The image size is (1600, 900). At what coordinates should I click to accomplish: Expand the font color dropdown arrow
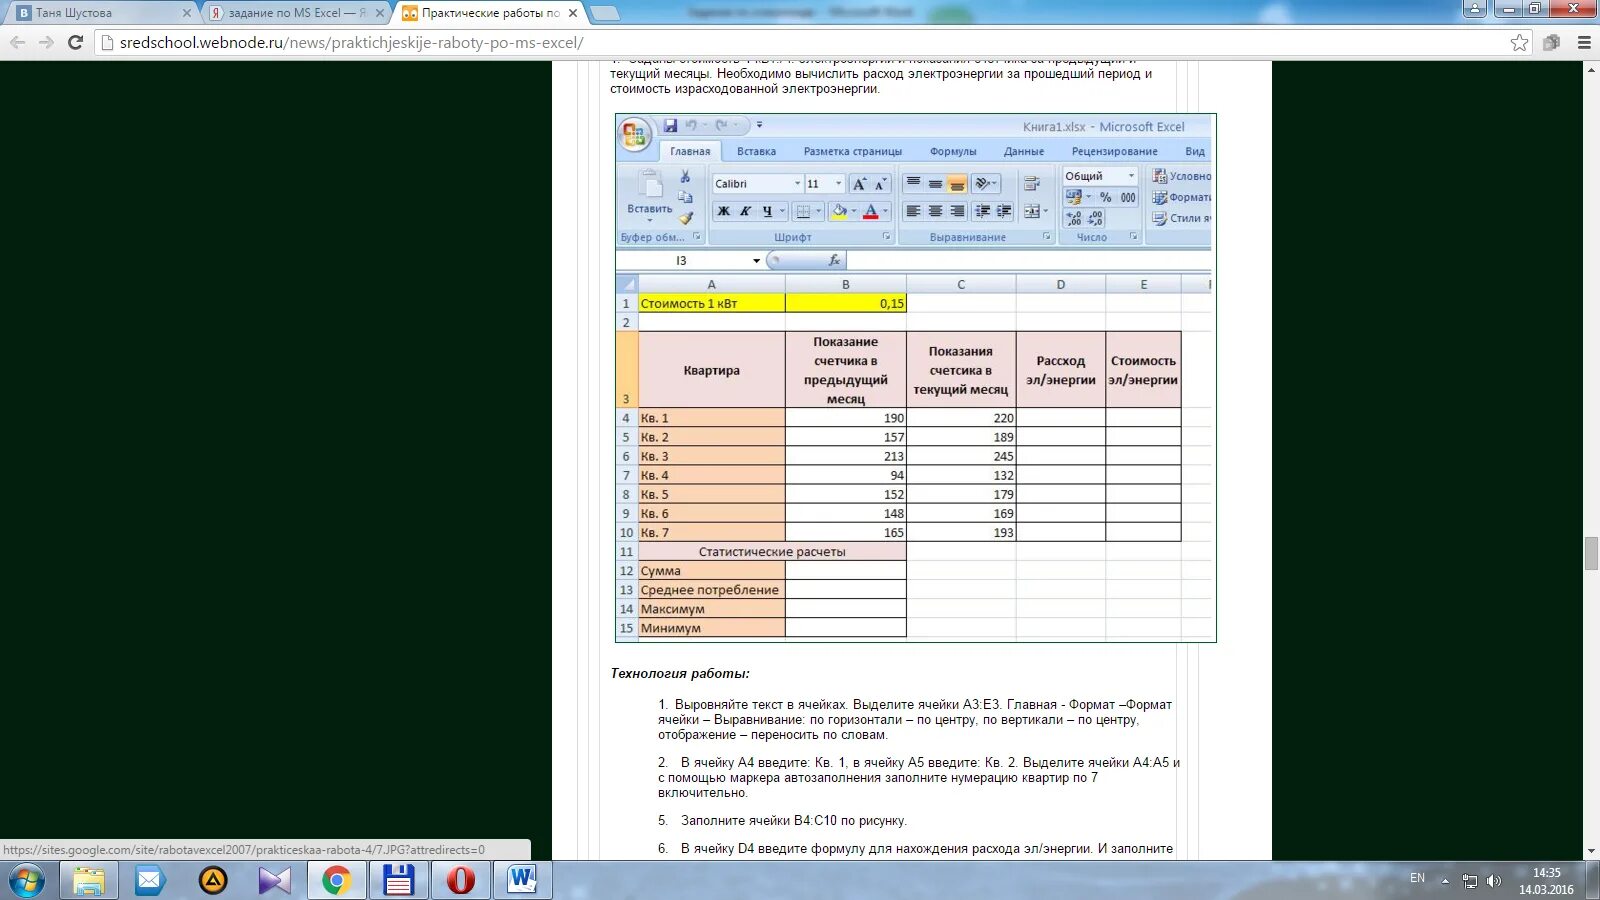[x=885, y=211]
